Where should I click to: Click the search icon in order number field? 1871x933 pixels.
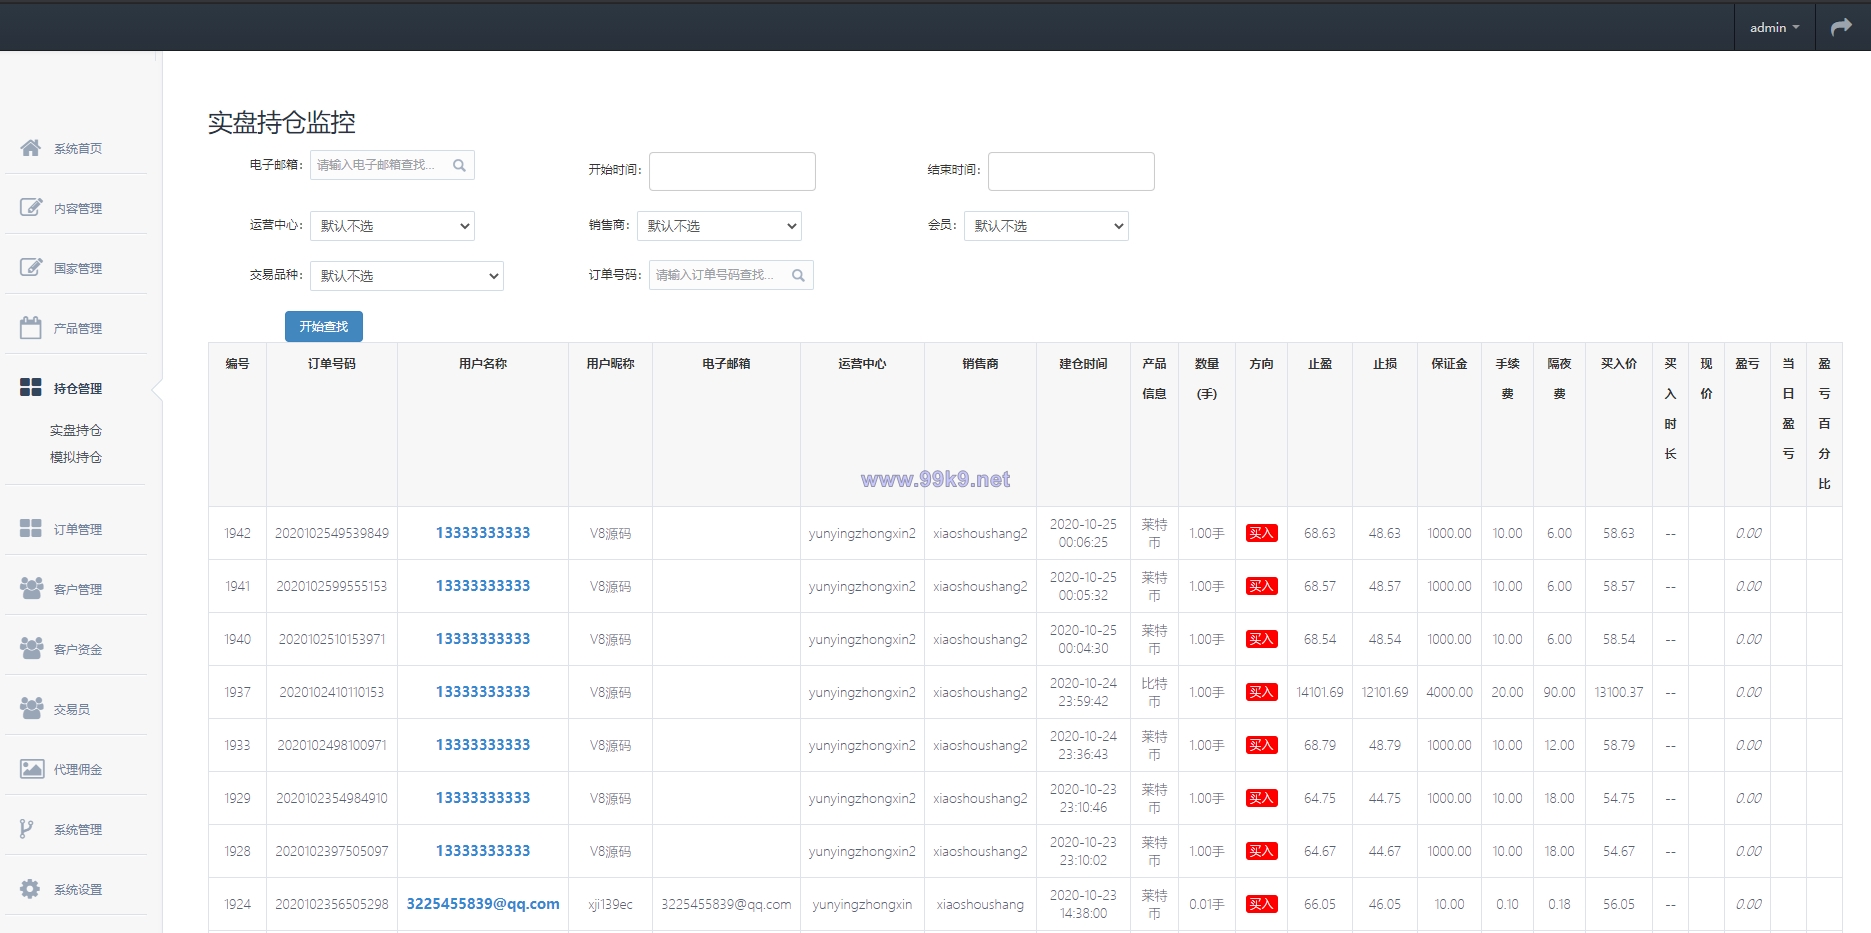click(798, 275)
